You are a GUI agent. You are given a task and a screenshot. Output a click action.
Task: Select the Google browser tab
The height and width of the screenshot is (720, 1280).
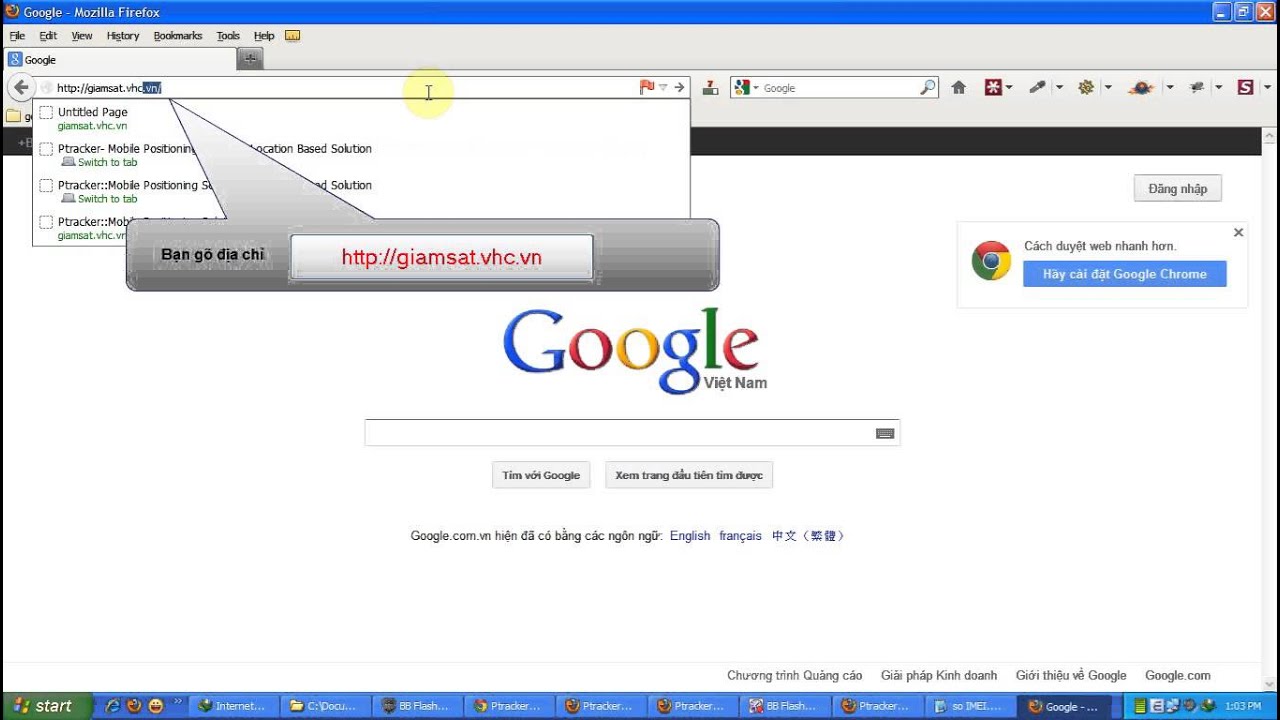tap(120, 60)
